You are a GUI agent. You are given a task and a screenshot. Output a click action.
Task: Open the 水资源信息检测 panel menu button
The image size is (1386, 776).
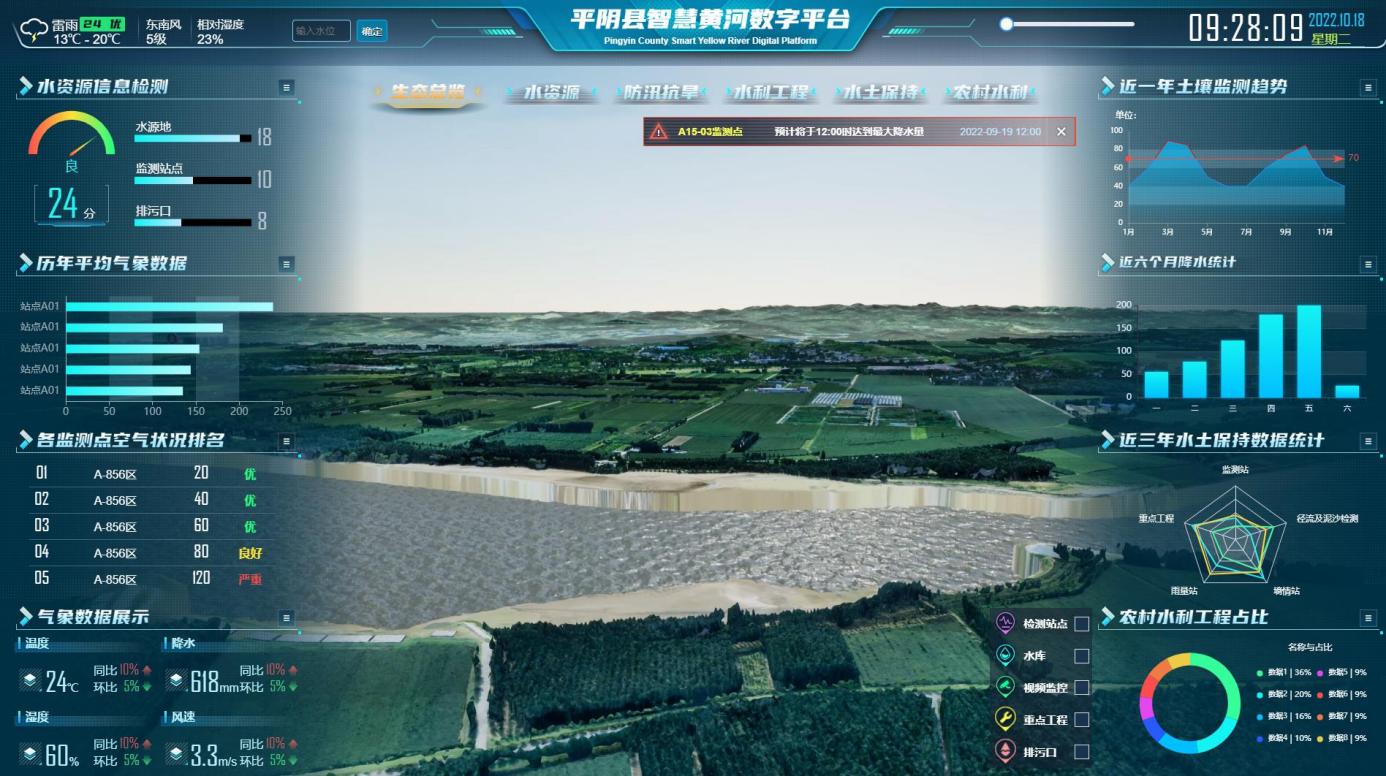point(287,88)
